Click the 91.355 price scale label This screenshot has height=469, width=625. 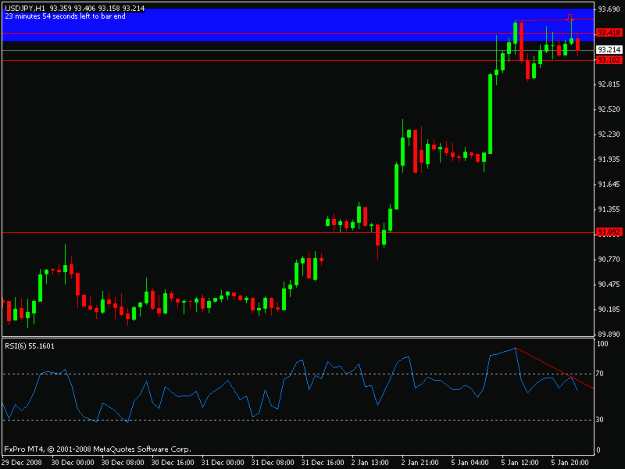[x=609, y=209]
